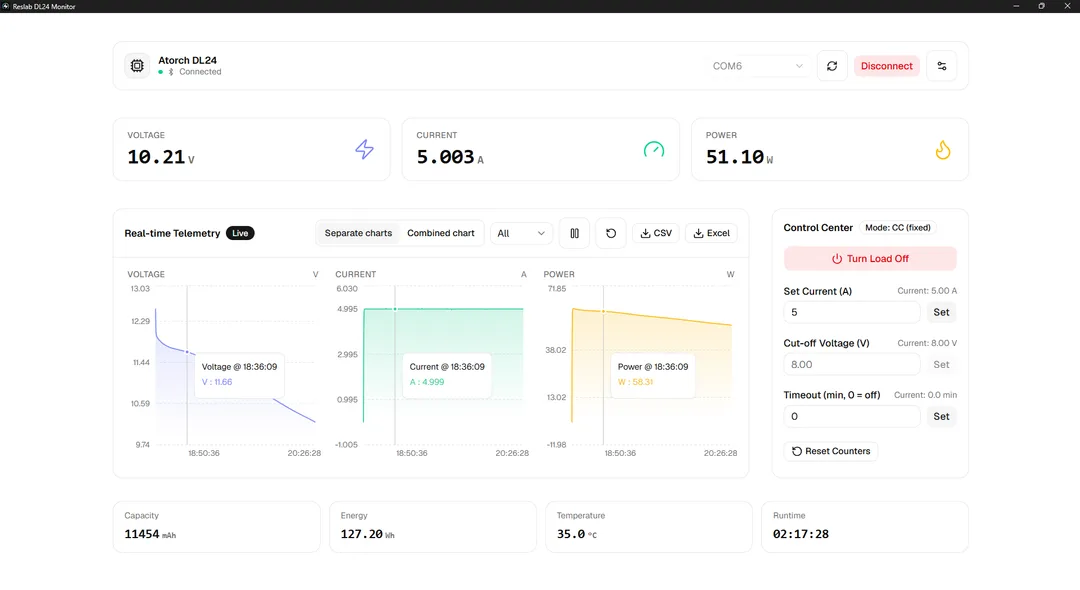This screenshot has width=1080, height=590.
Task: Click the Voltage @ 18:36:09 tooltip
Action: (x=239, y=375)
